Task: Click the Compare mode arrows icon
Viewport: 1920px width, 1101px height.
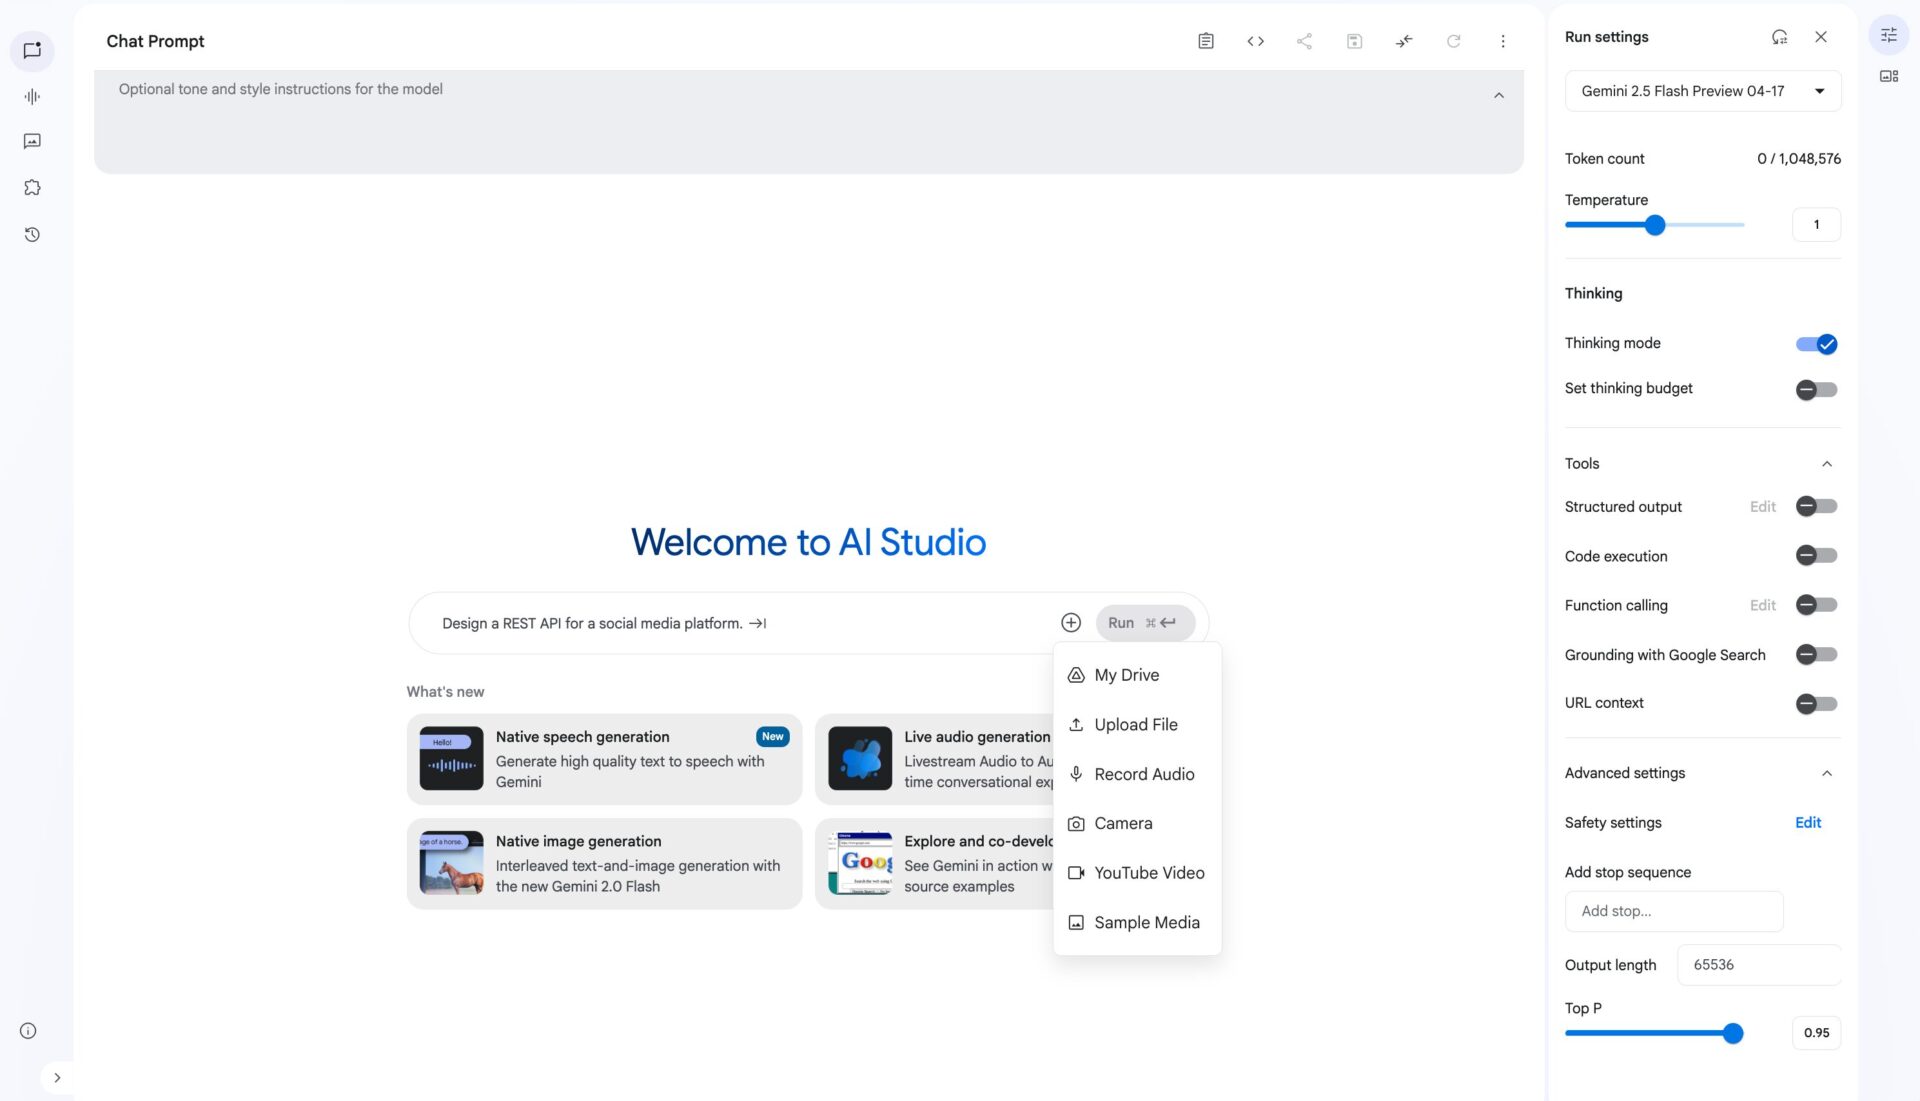Action: (x=1404, y=41)
